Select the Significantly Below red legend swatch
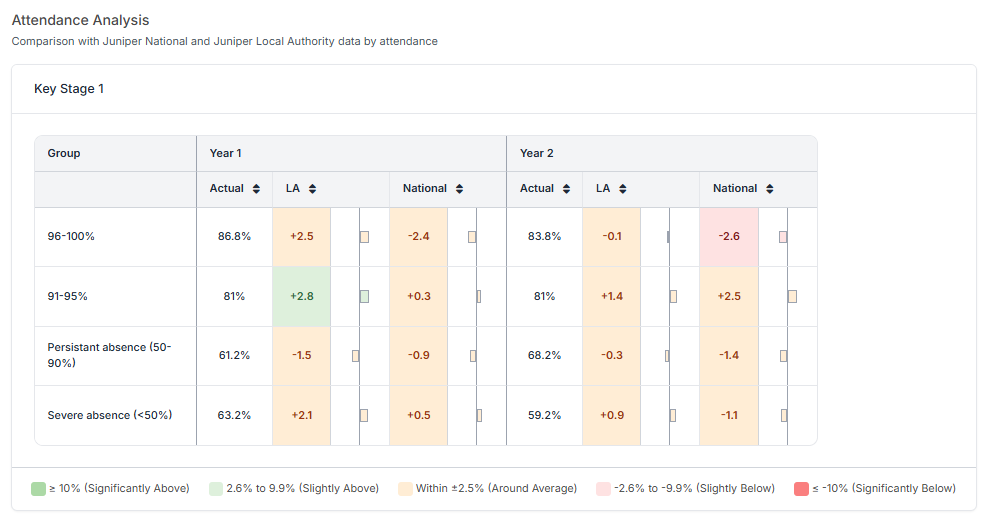Screen dimensions: 987x519 click(x=801, y=489)
